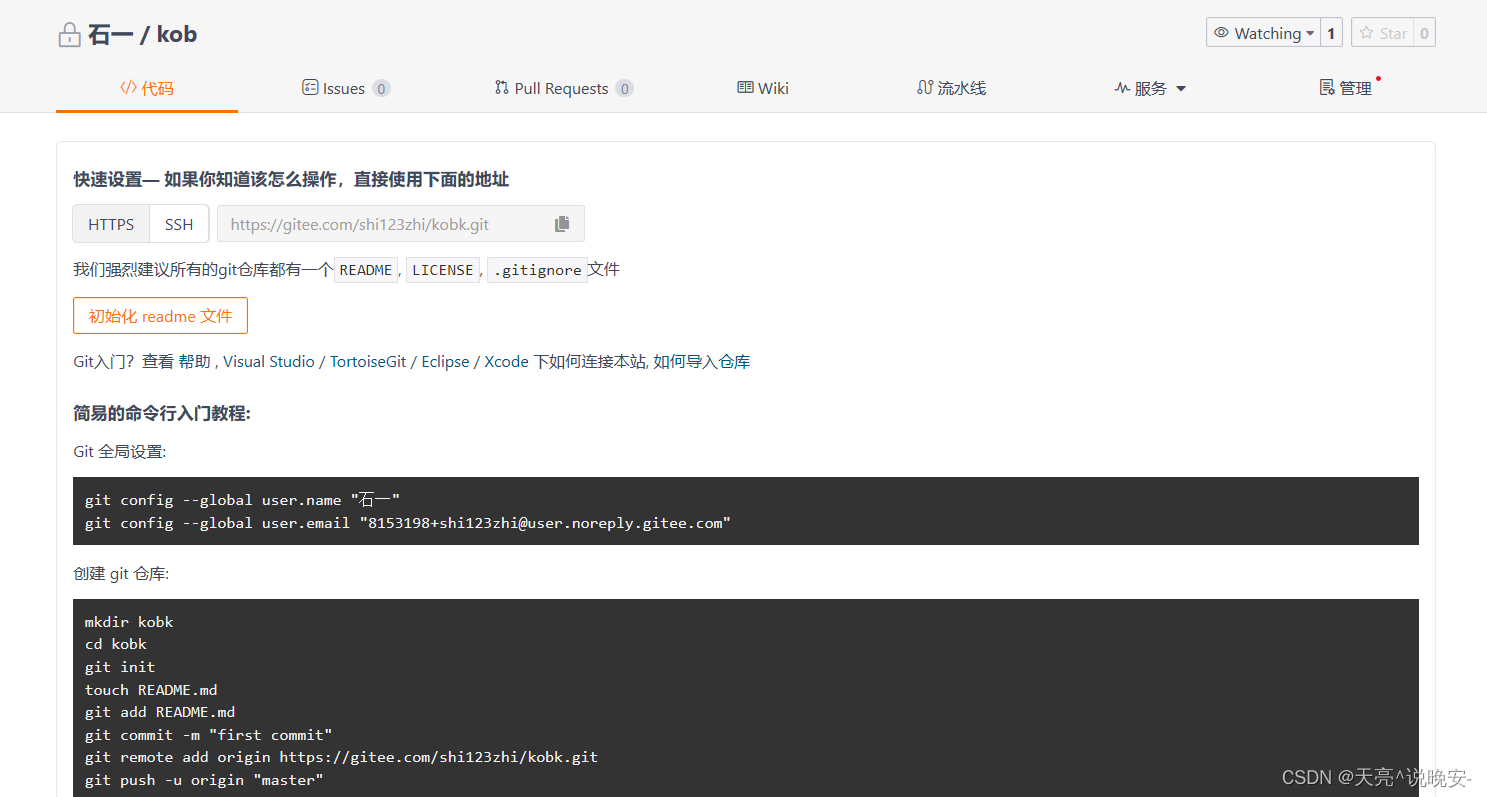Click the git config user.name command line
1487x797 pixels.
[242, 500]
